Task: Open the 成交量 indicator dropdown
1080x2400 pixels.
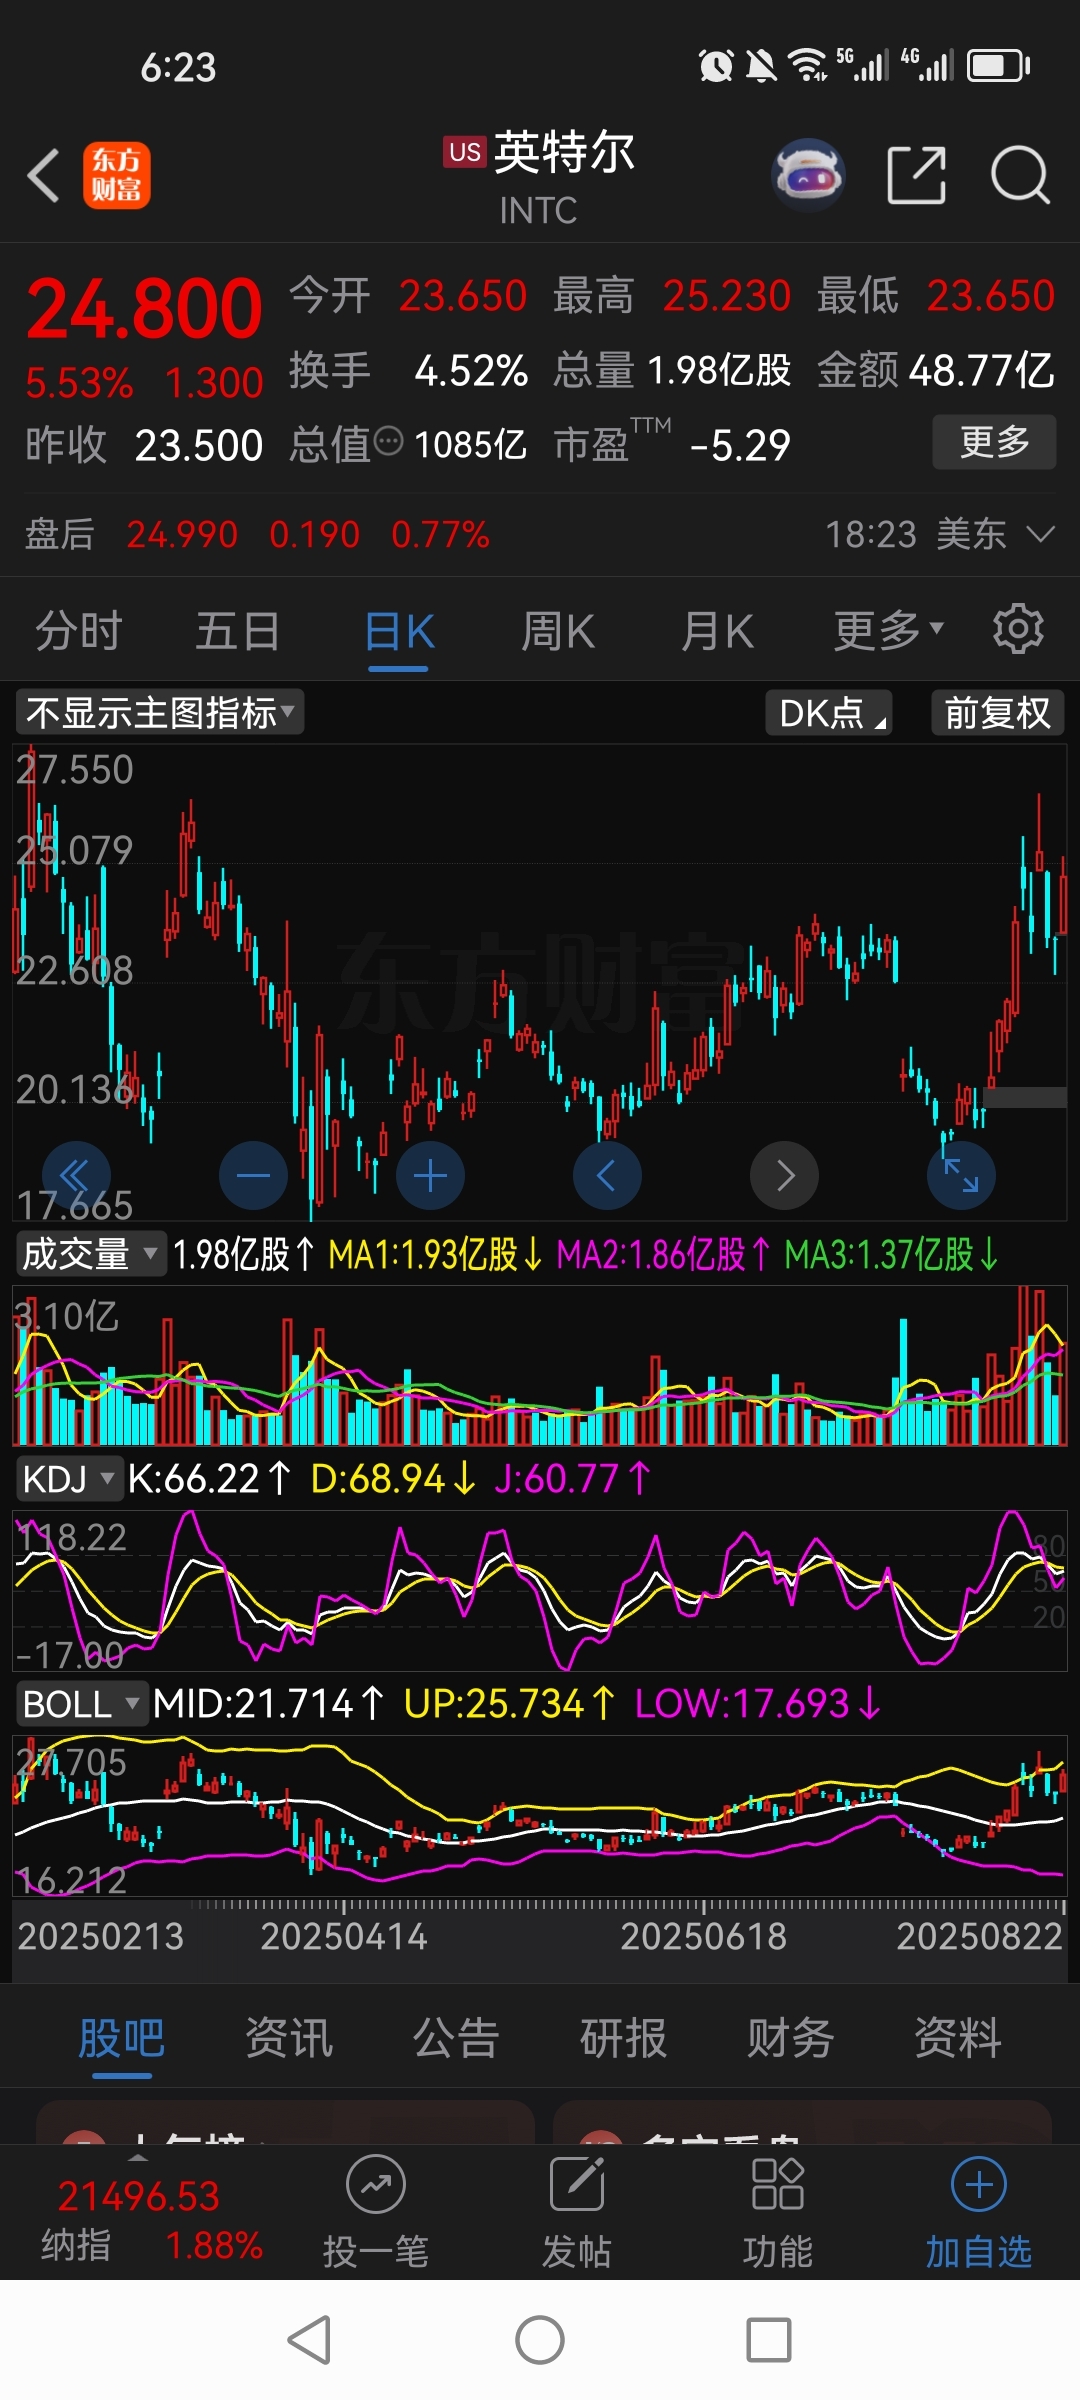Action: (90, 1253)
